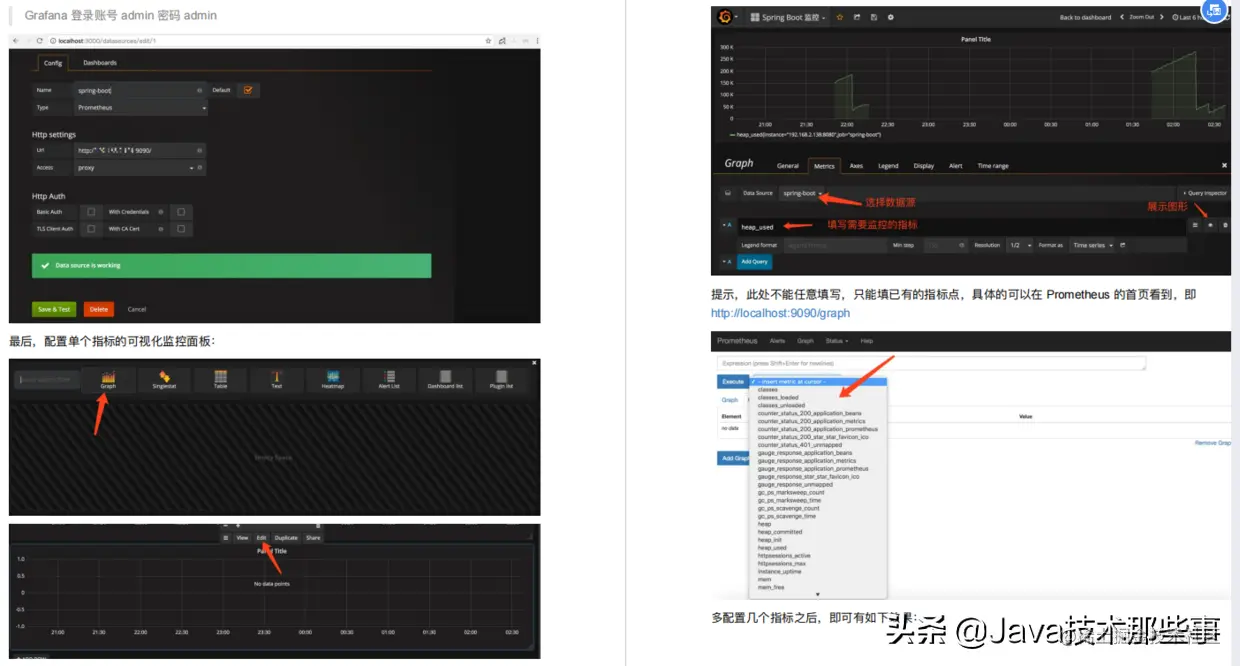1240x666 pixels.
Task: Open the Resolution 1/2 dropdown
Action: click(1019, 245)
